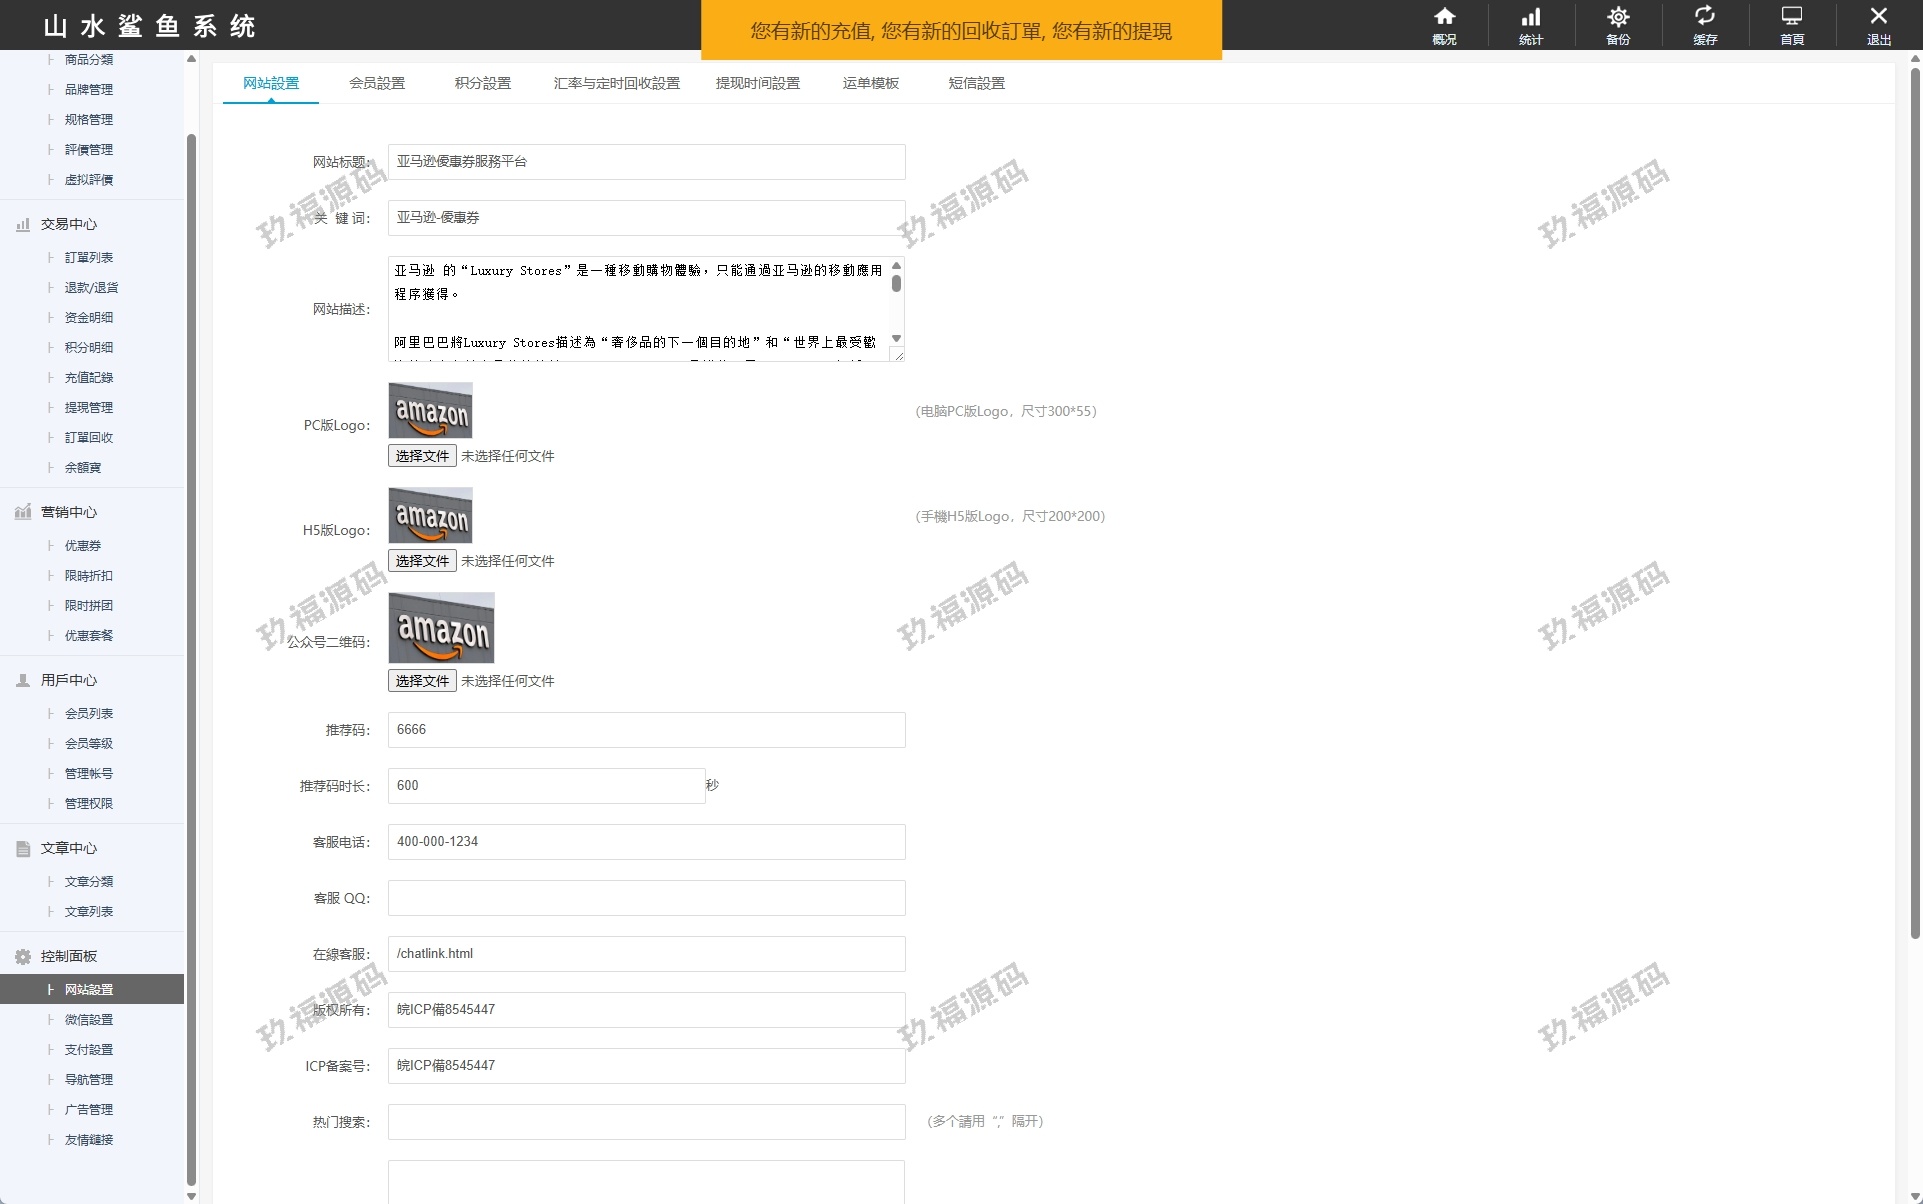
Task: Choose file for 公众号二维码 upload
Action: pos(422,681)
